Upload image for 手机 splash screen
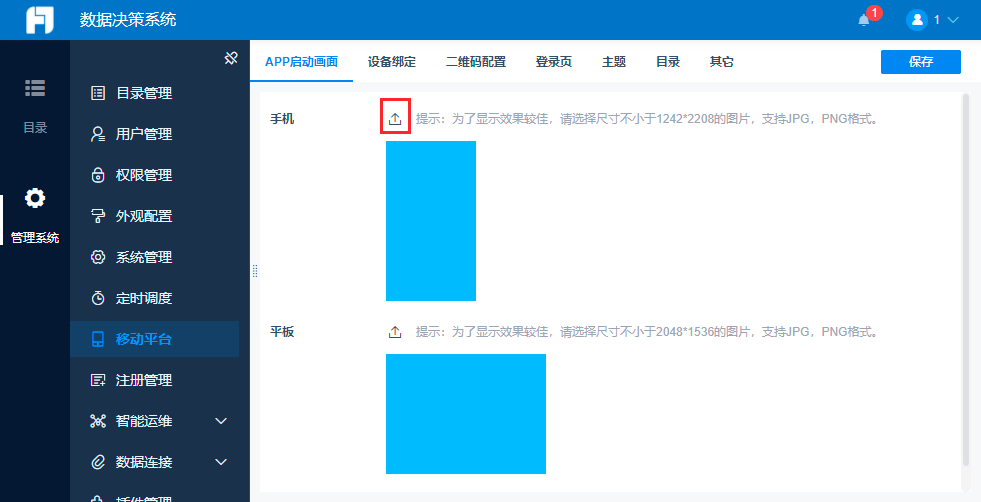Image resolution: width=981 pixels, height=502 pixels. coord(395,118)
